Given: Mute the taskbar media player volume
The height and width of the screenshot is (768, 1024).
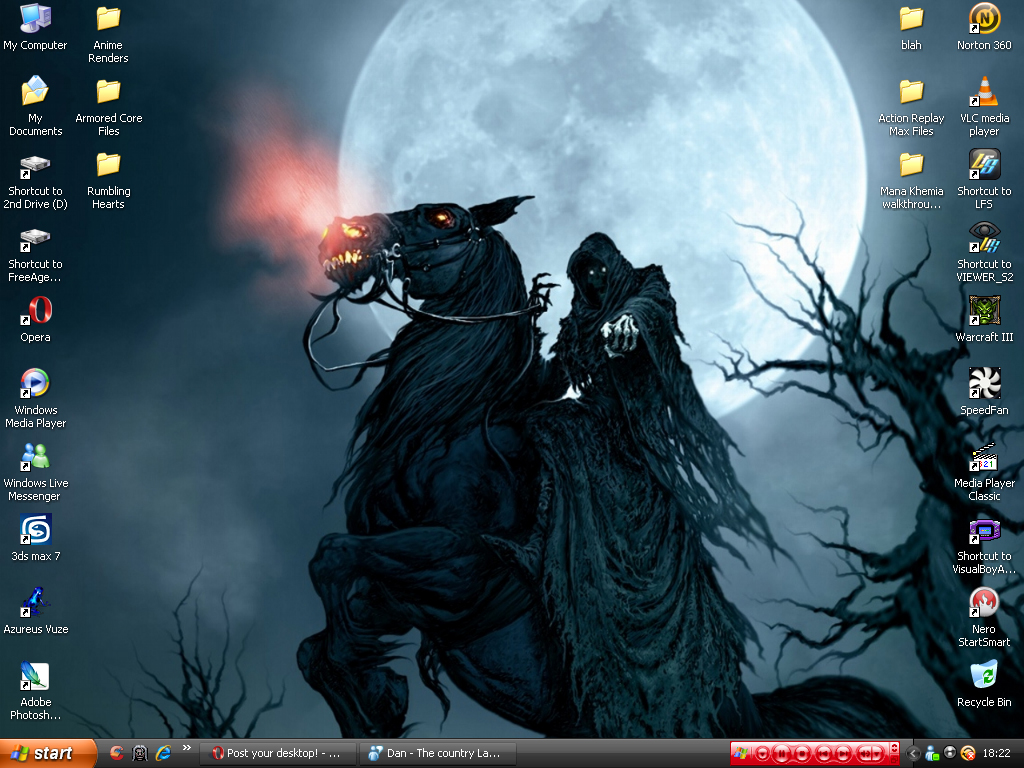Looking at the screenshot, I should pos(865,754).
